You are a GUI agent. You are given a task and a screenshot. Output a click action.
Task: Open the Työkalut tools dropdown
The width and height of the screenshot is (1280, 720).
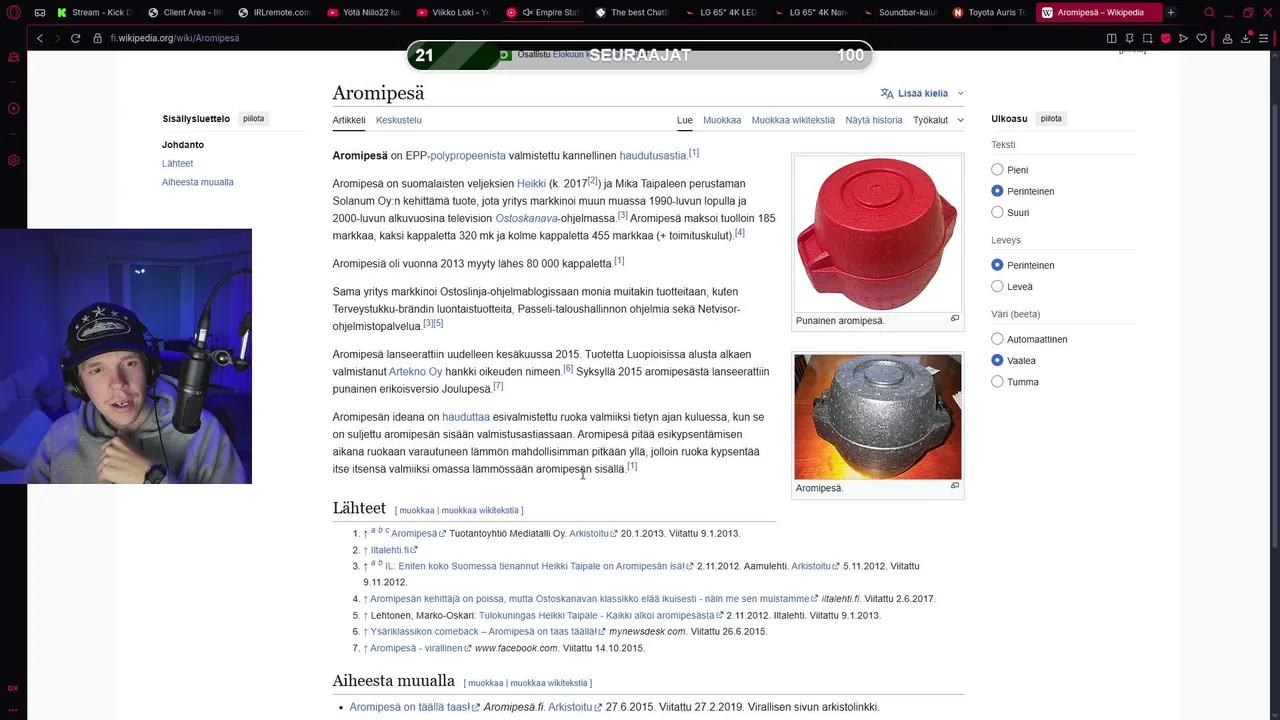[x=938, y=120]
